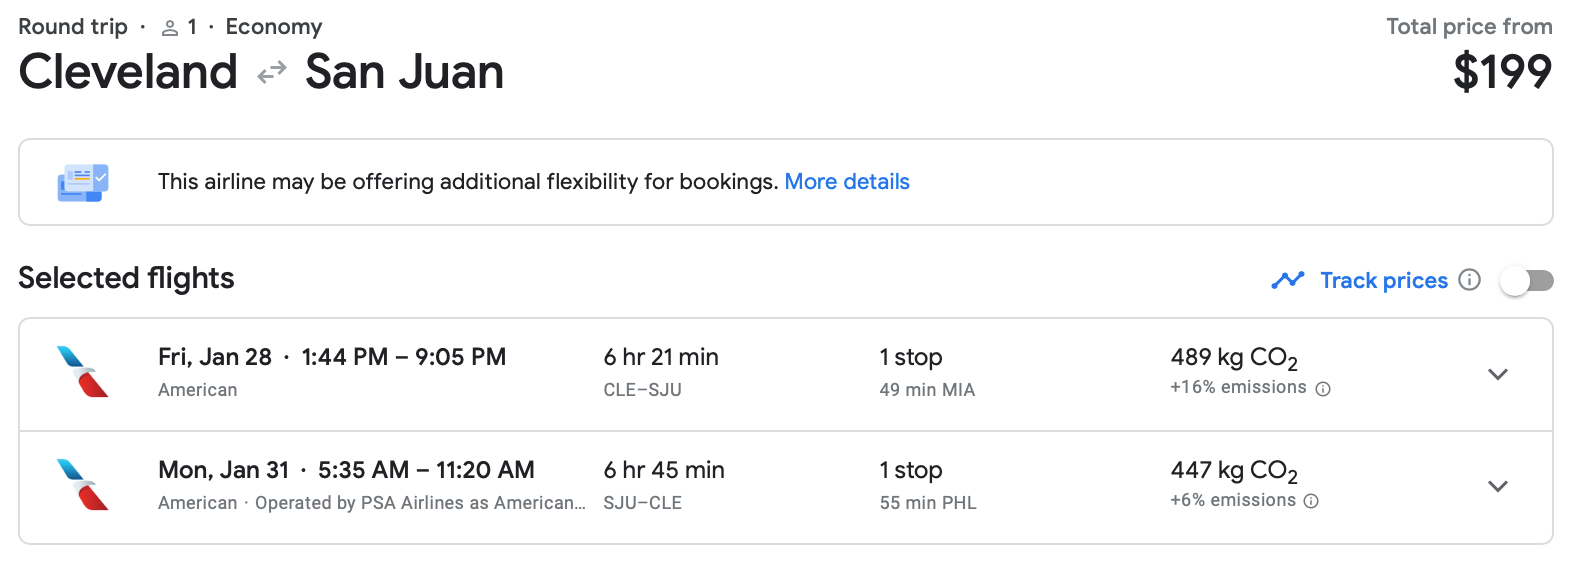Expand the Mon, Jan 31 flight details
The width and height of the screenshot is (1572, 562).
pos(1497,487)
